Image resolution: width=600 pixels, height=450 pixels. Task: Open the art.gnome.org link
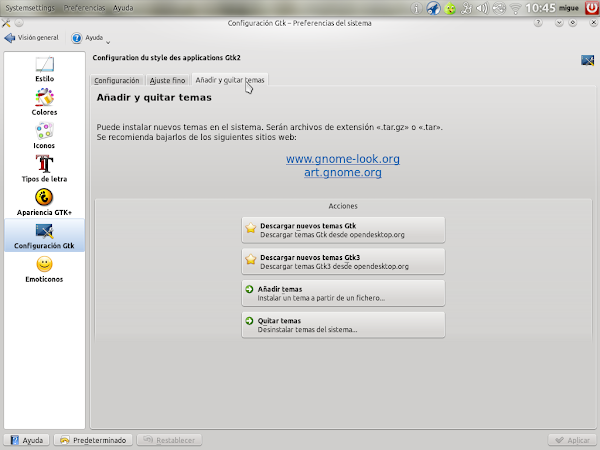(343, 173)
